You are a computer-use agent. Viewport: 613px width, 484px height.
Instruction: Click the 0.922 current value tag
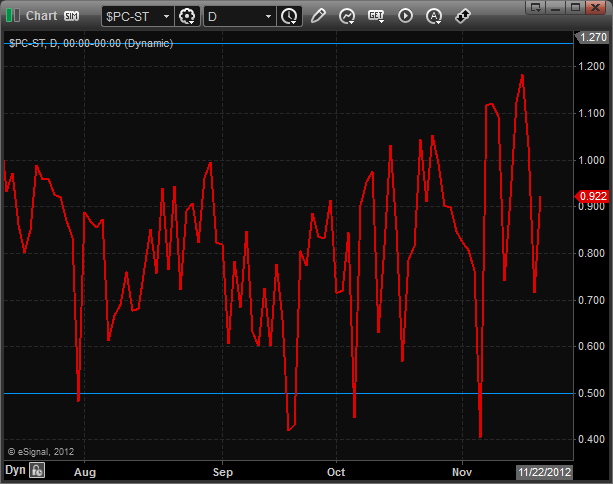click(x=592, y=196)
